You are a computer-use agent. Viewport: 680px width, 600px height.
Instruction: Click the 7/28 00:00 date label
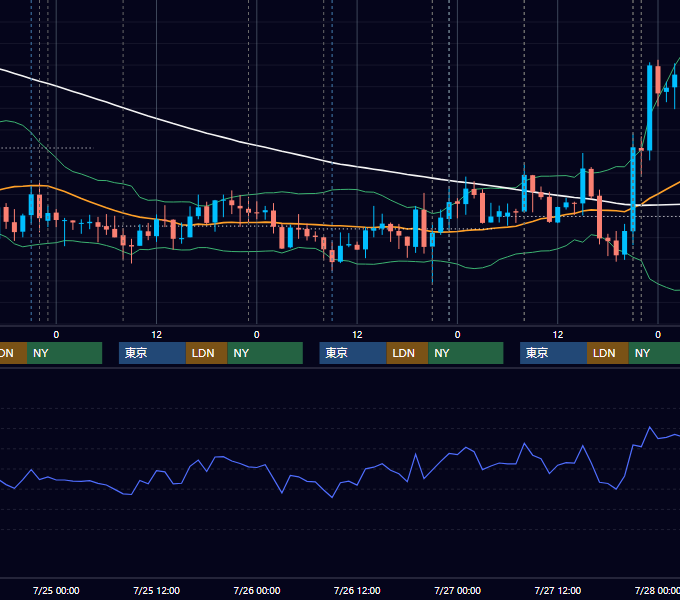(x=657, y=590)
